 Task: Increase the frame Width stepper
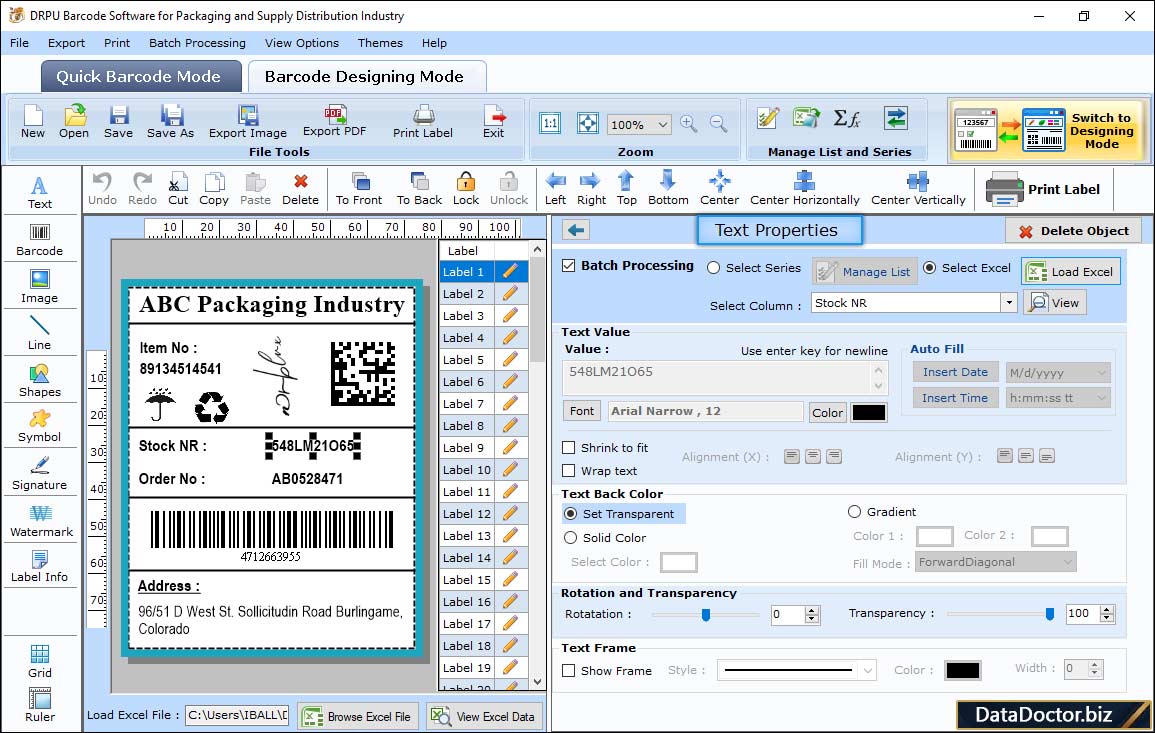pos(1095,664)
